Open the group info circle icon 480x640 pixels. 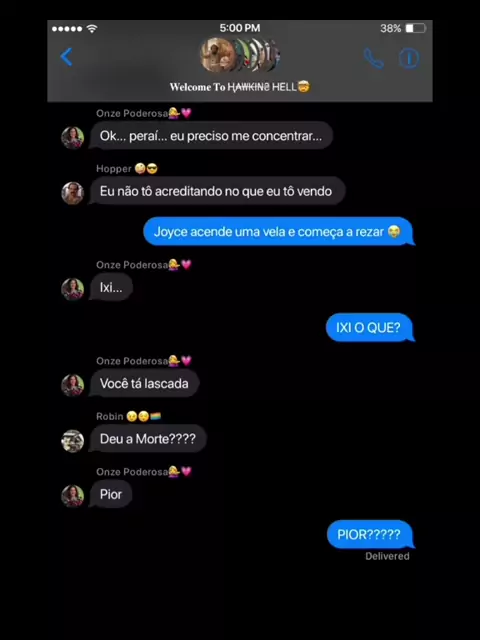point(409,58)
